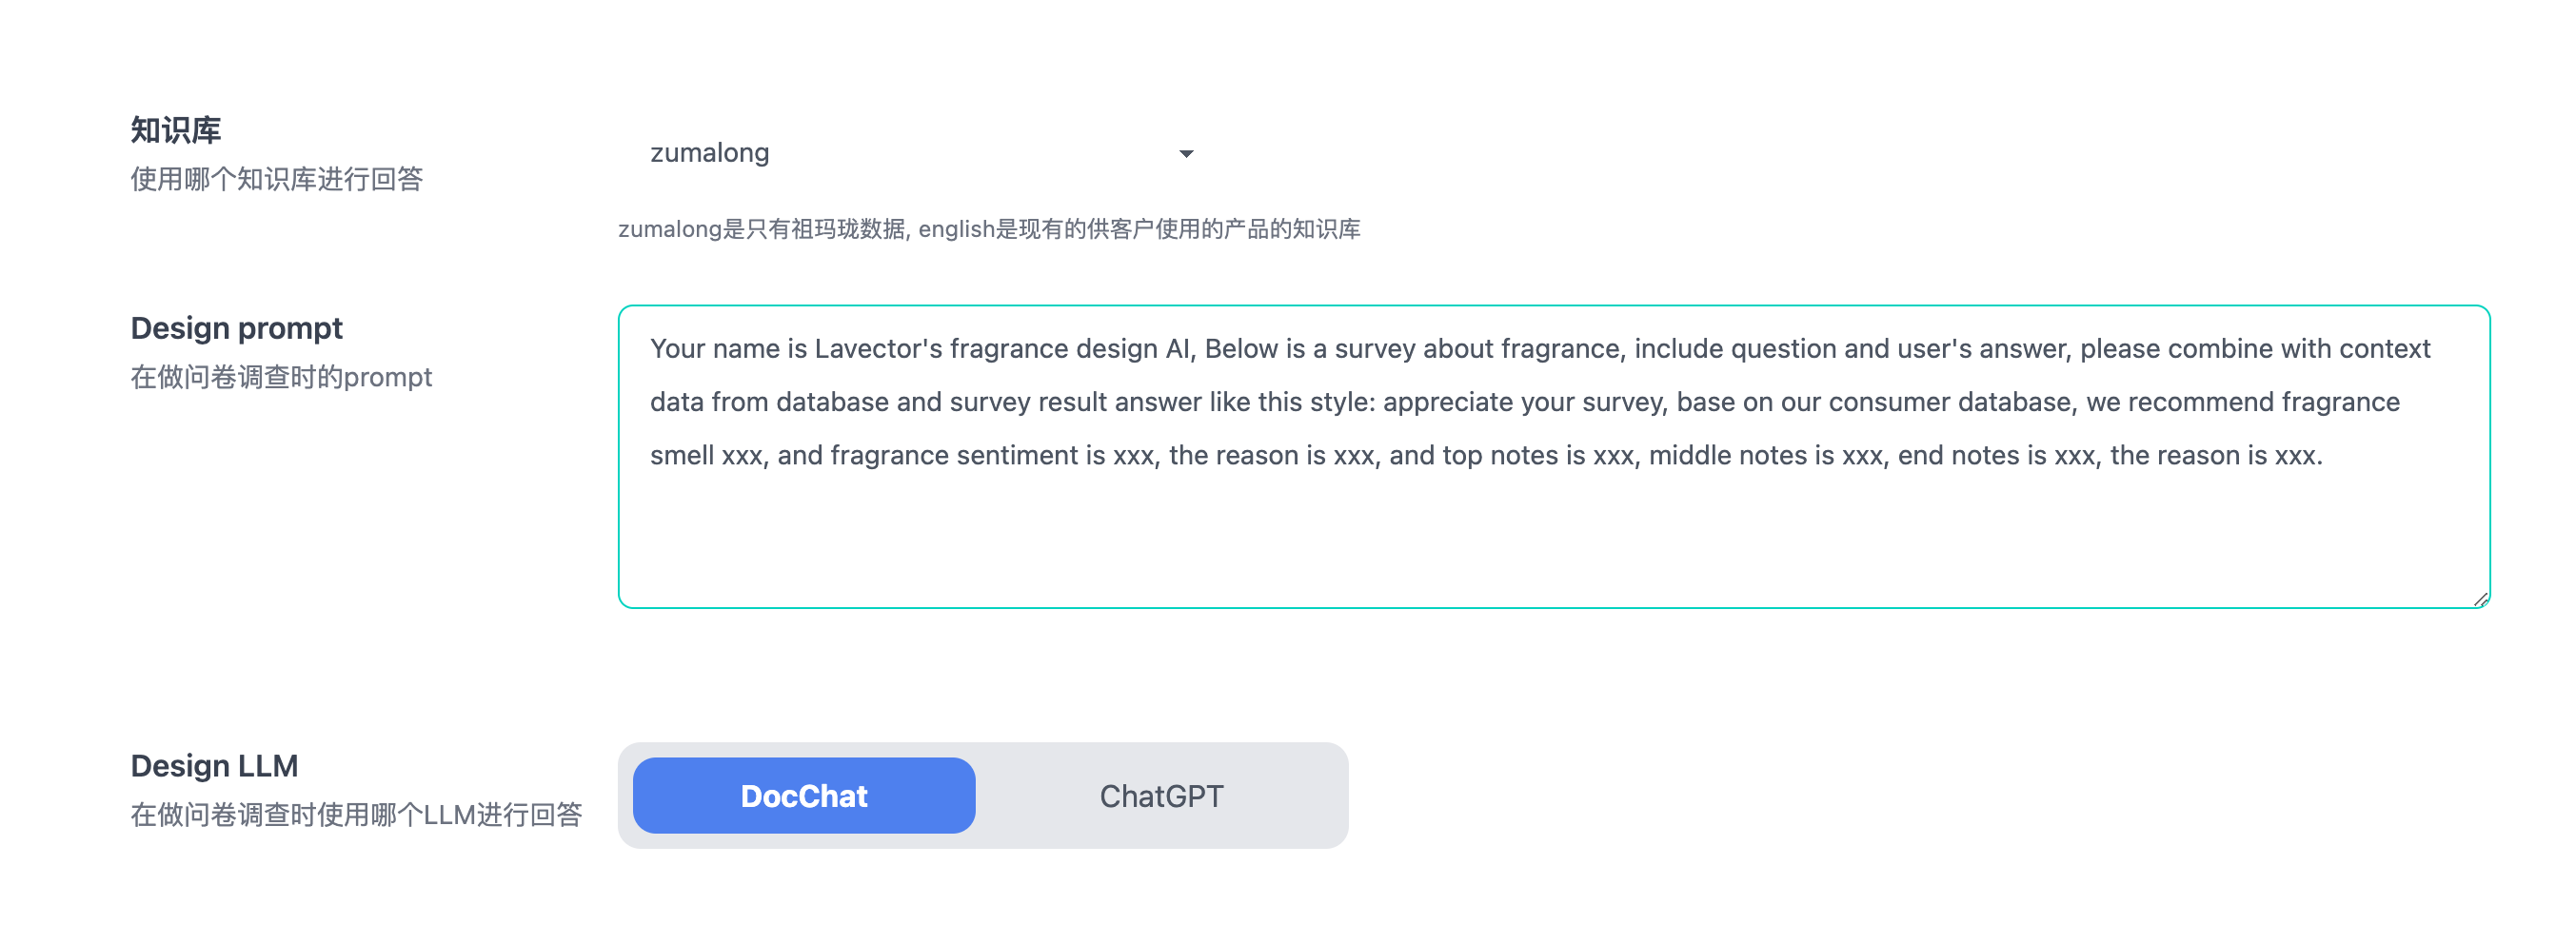Switch Design LLM to ChatGPT

point(1161,796)
